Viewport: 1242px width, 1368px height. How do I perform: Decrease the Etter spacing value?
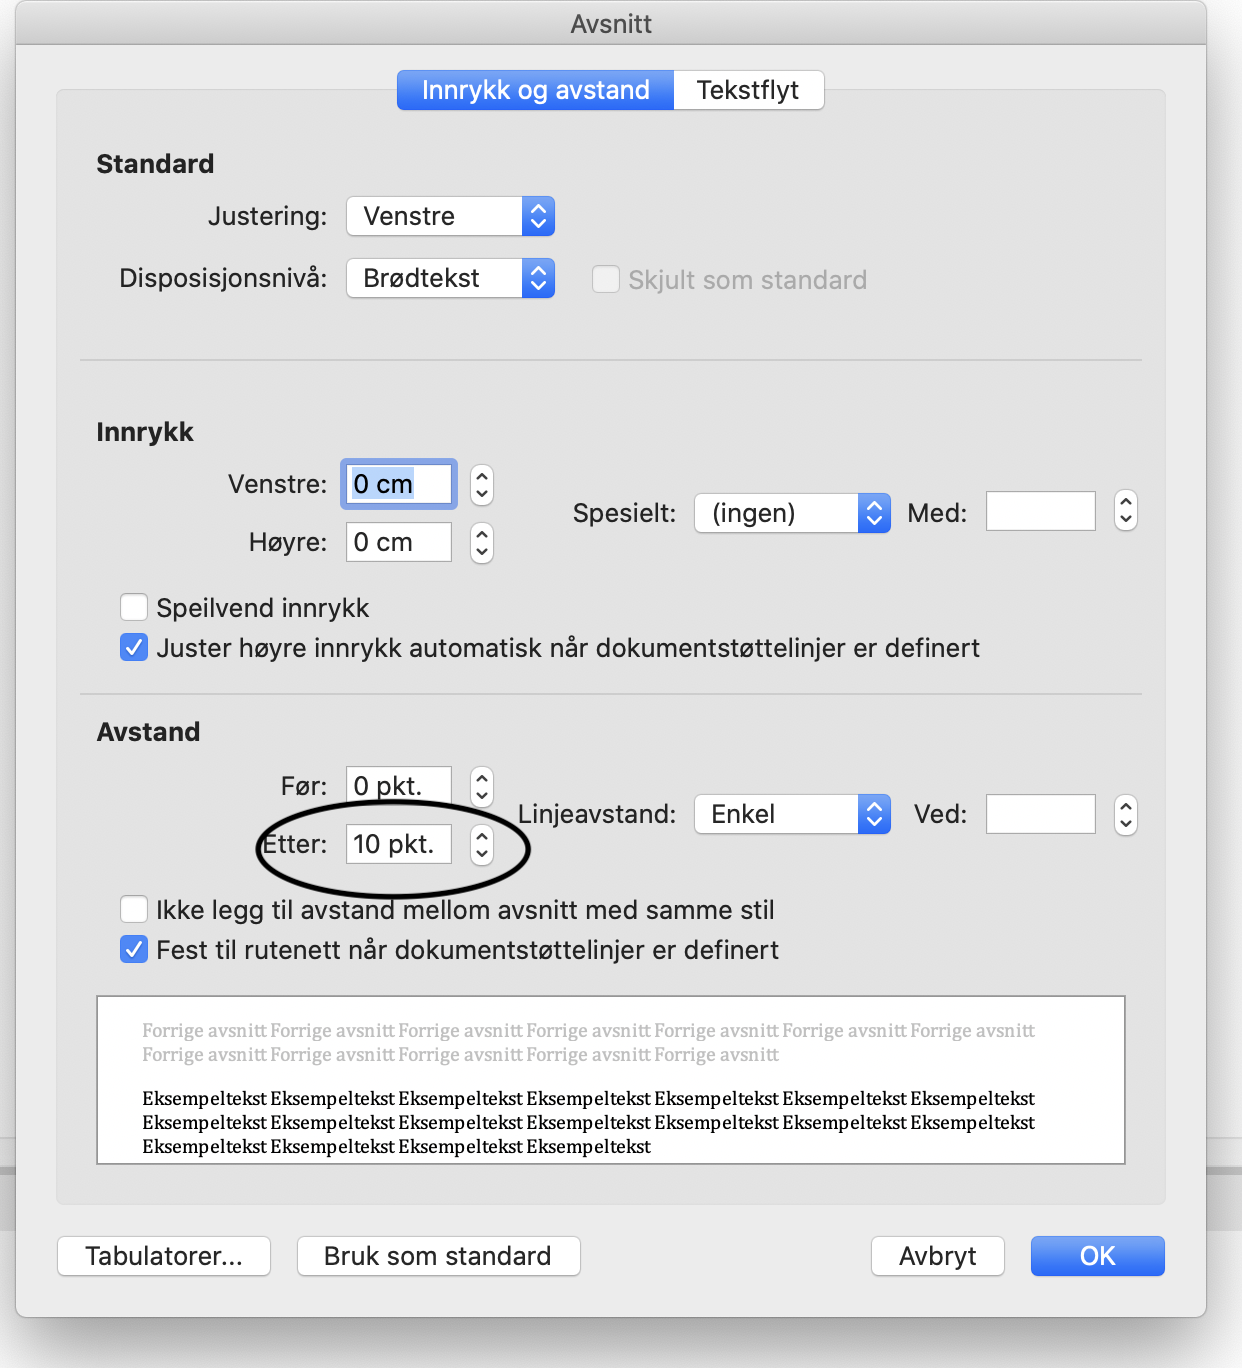pos(481,853)
